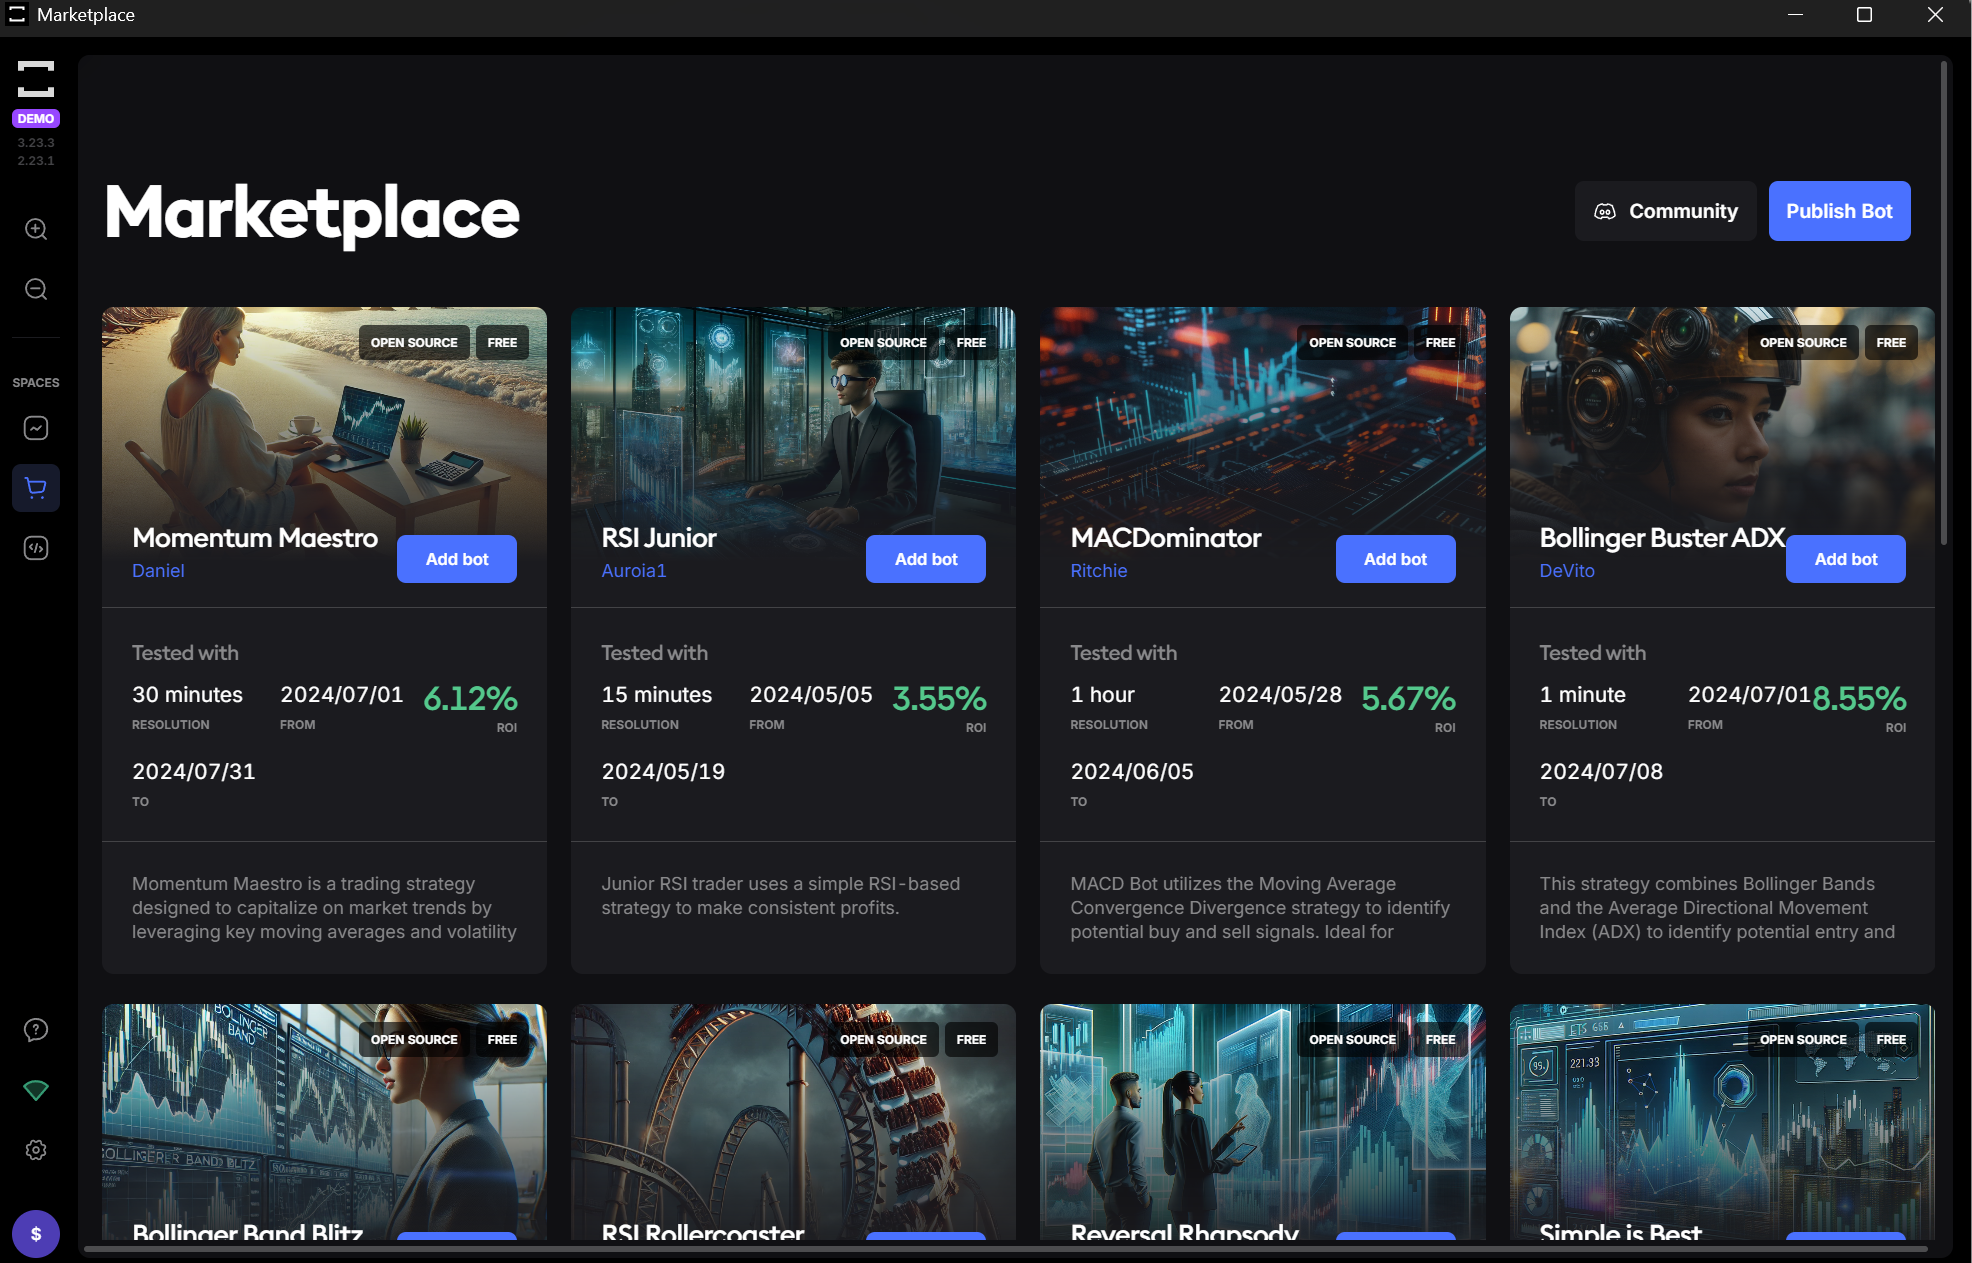Click the settings gear icon in sidebar
Screen dimensions: 1972x1263
pyautogui.click(x=36, y=1149)
